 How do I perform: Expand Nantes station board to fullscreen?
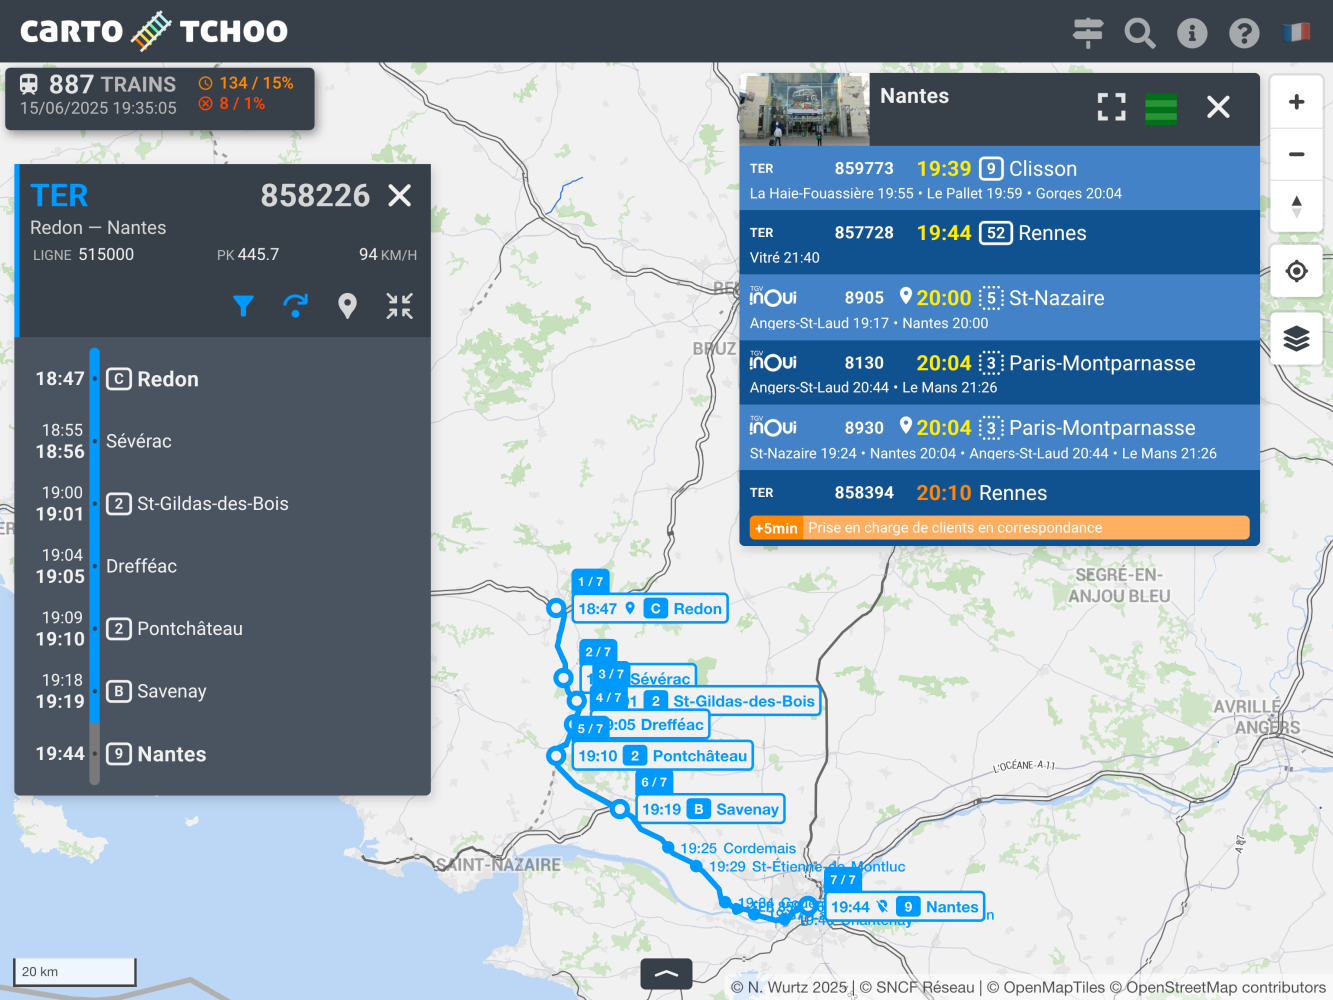click(1111, 107)
